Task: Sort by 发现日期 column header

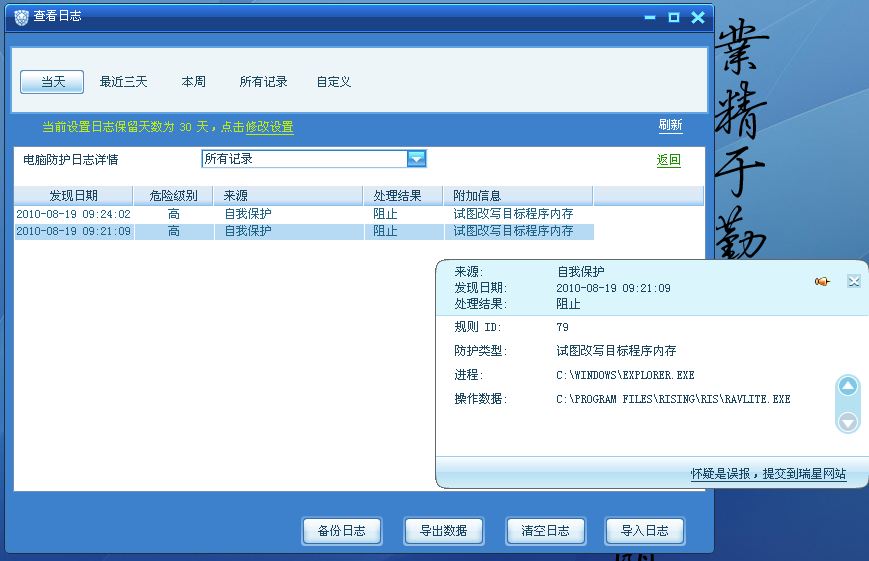Action: click(x=73, y=196)
